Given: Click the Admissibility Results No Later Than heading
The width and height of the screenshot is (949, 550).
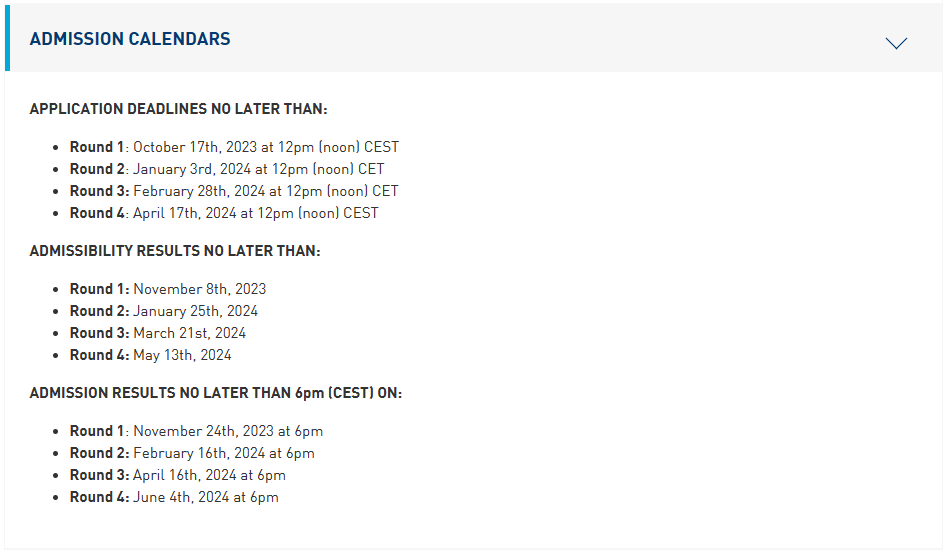Looking at the screenshot, I should tap(175, 251).
